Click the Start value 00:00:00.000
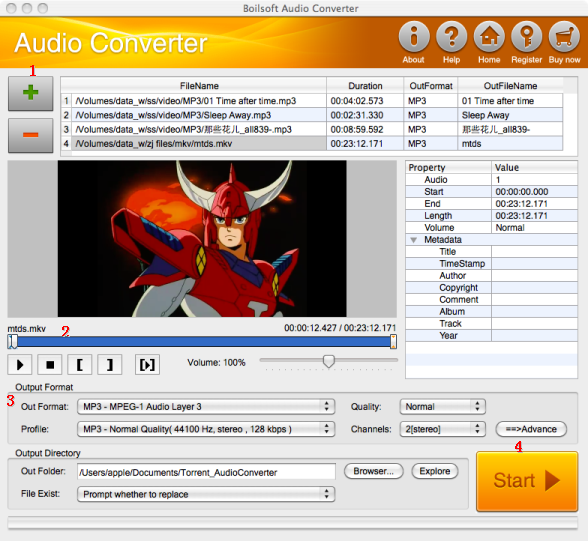Image resolution: width=588 pixels, height=541 pixels. click(x=534, y=192)
